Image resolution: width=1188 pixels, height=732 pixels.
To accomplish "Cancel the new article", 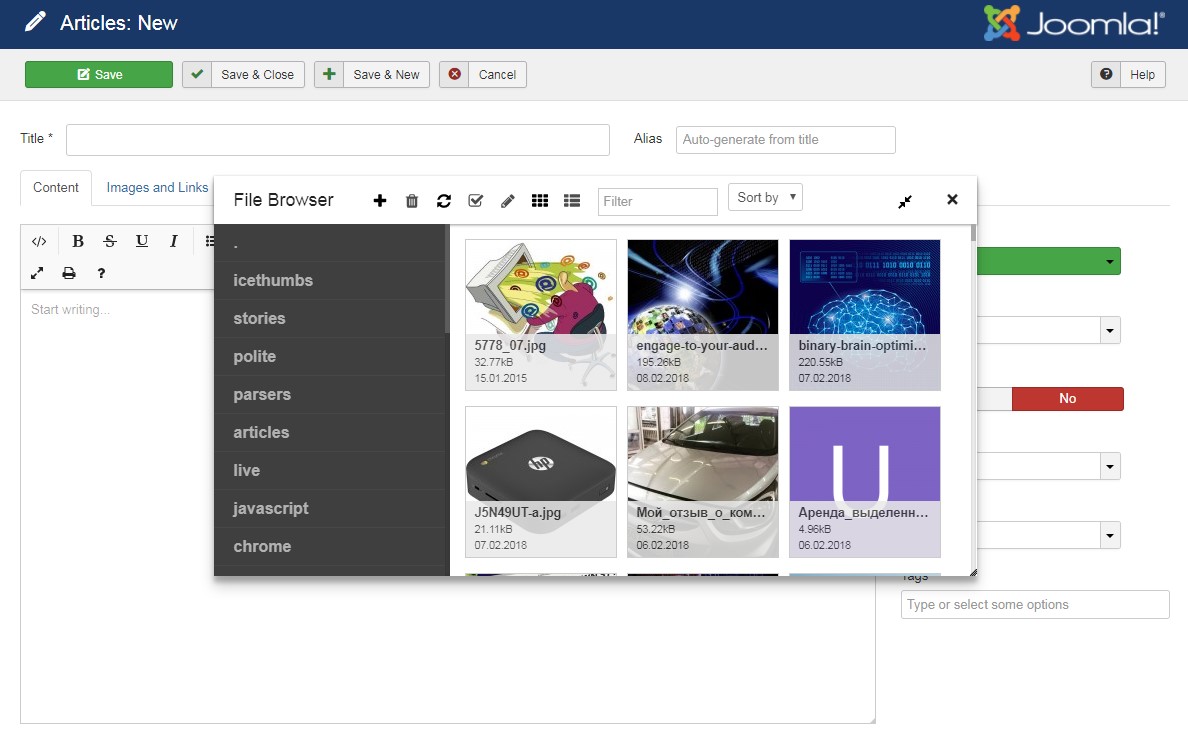I will click(x=483, y=74).
